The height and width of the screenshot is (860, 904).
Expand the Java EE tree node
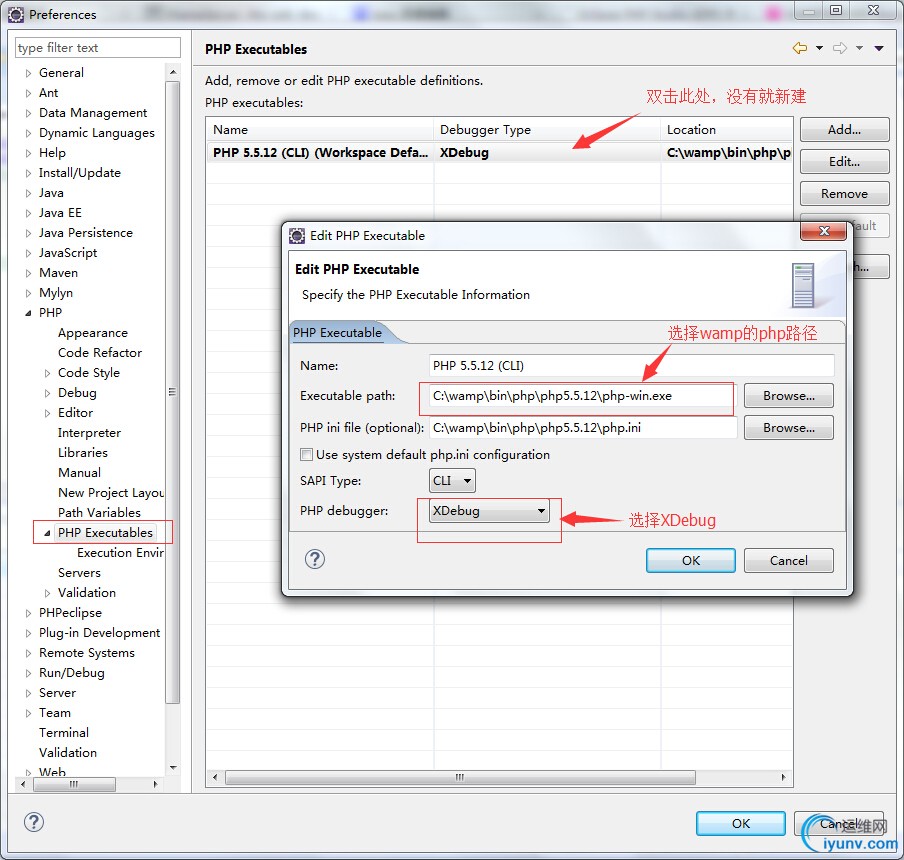[28, 213]
